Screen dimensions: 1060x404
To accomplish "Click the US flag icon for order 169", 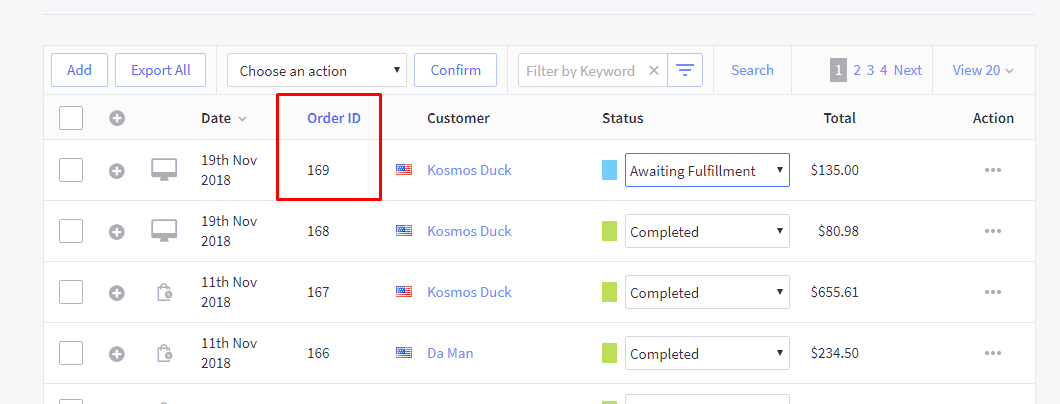I will click(404, 170).
